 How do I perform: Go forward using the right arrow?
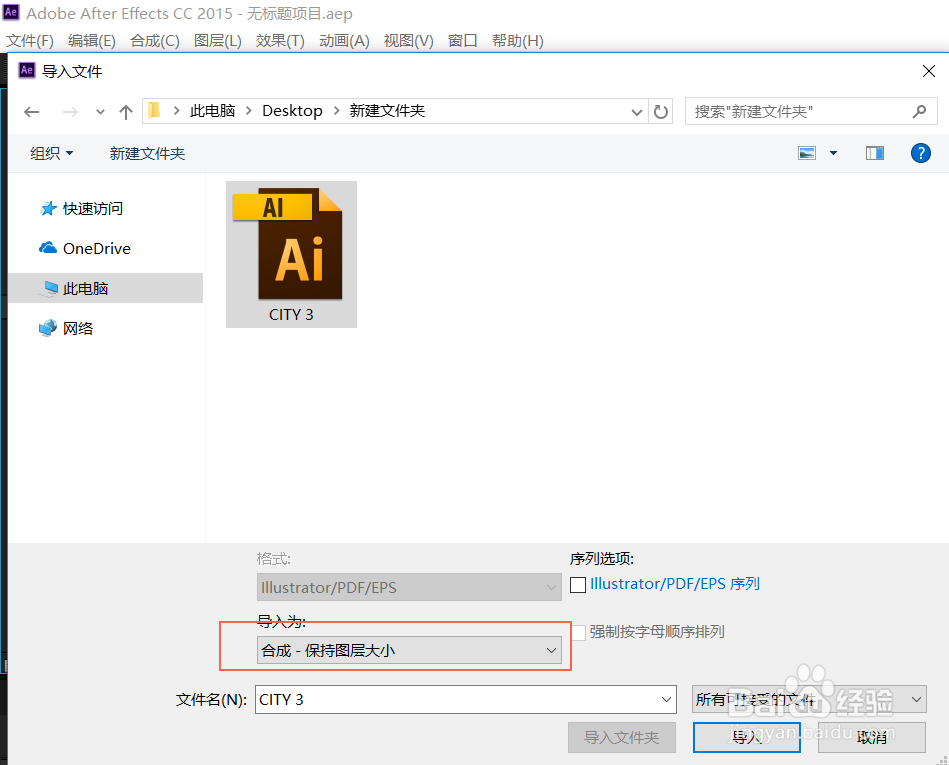[70, 112]
